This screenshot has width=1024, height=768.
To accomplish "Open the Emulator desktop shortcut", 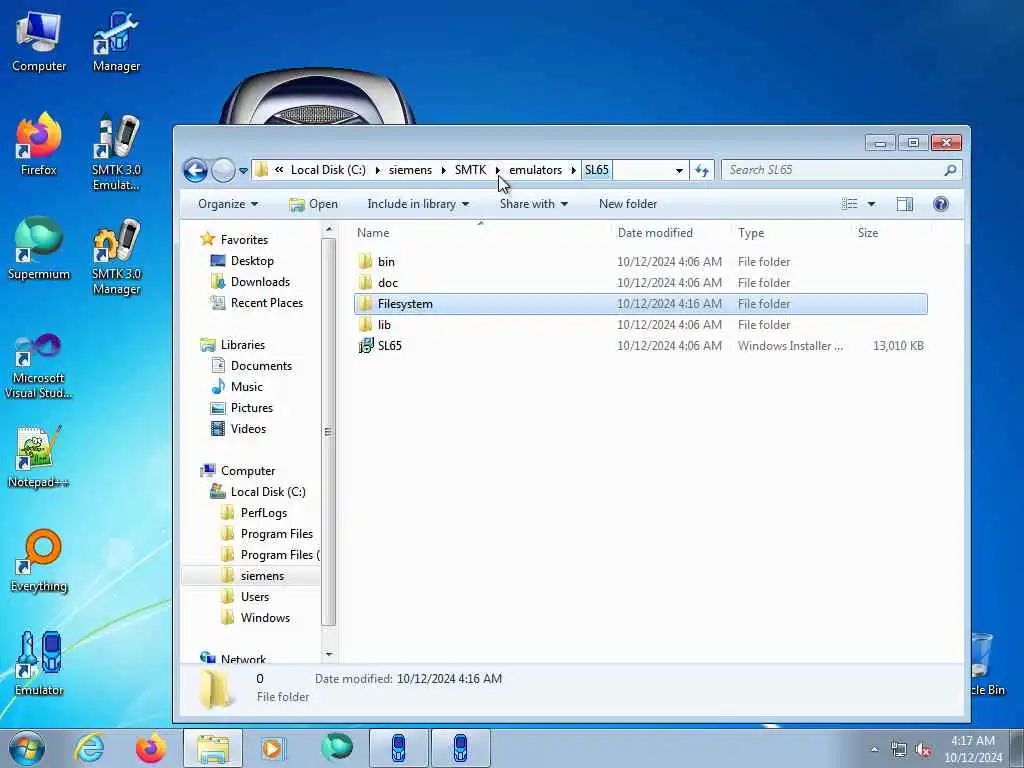I will (39, 664).
